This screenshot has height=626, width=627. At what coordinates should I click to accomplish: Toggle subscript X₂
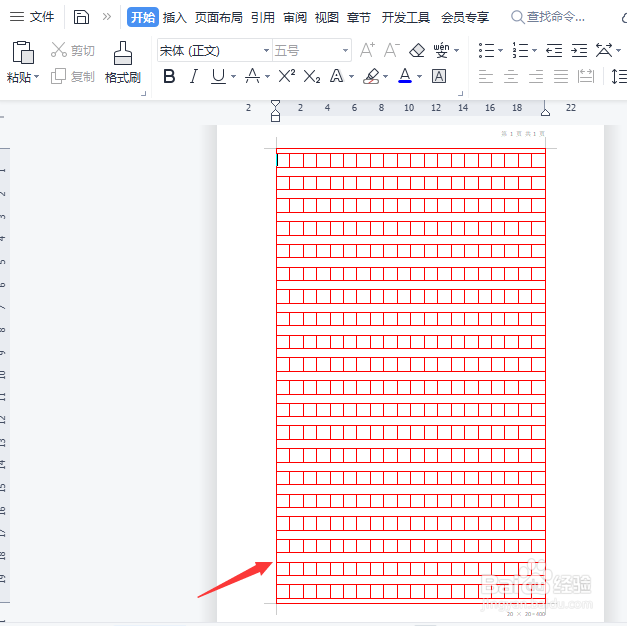[312, 76]
